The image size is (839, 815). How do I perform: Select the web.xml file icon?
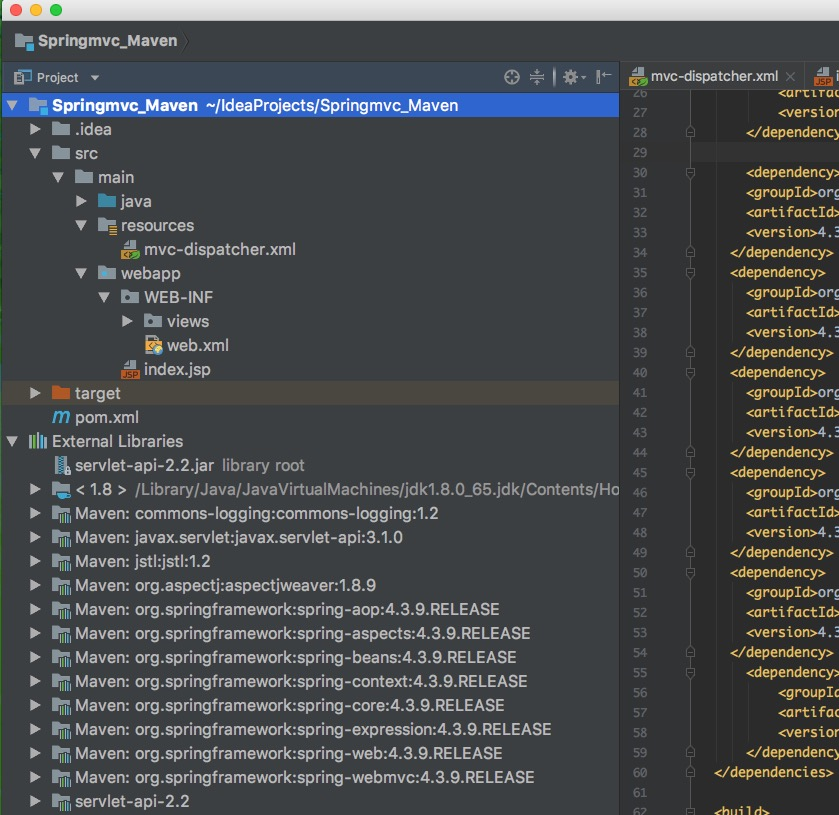click(154, 345)
